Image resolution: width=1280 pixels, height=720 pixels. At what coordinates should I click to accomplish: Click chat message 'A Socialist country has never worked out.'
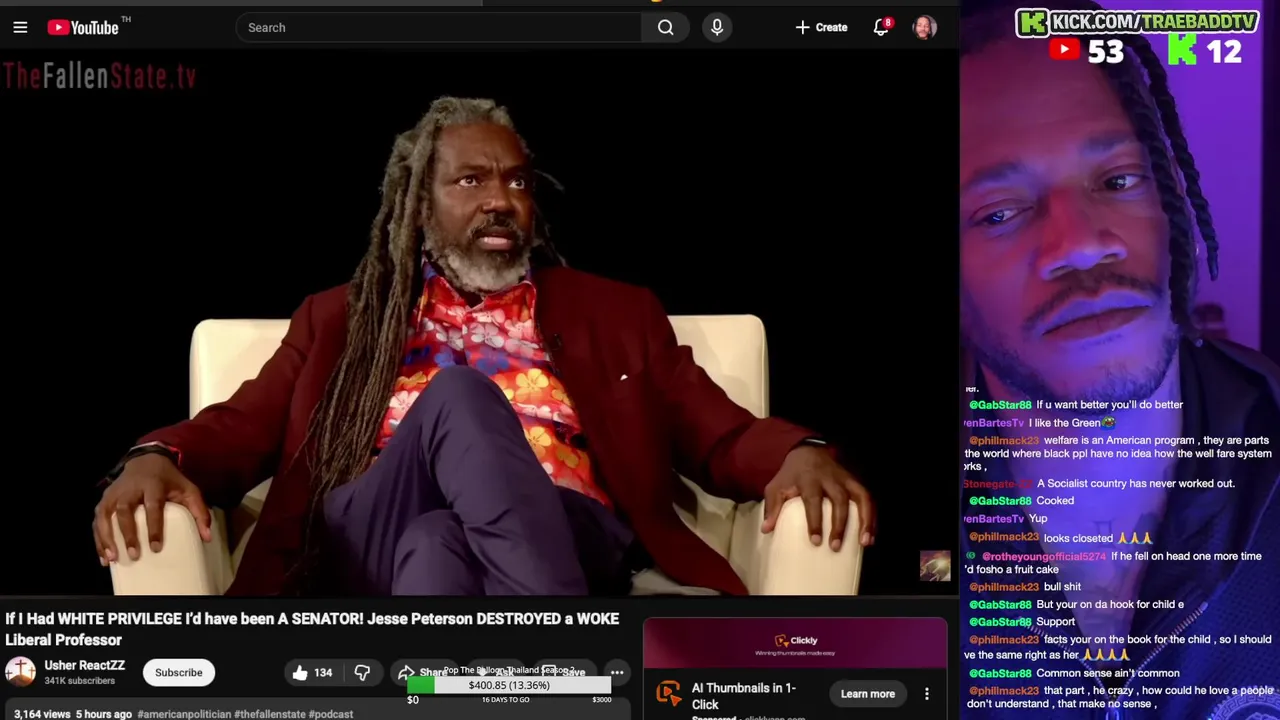click(x=1135, y=484)
